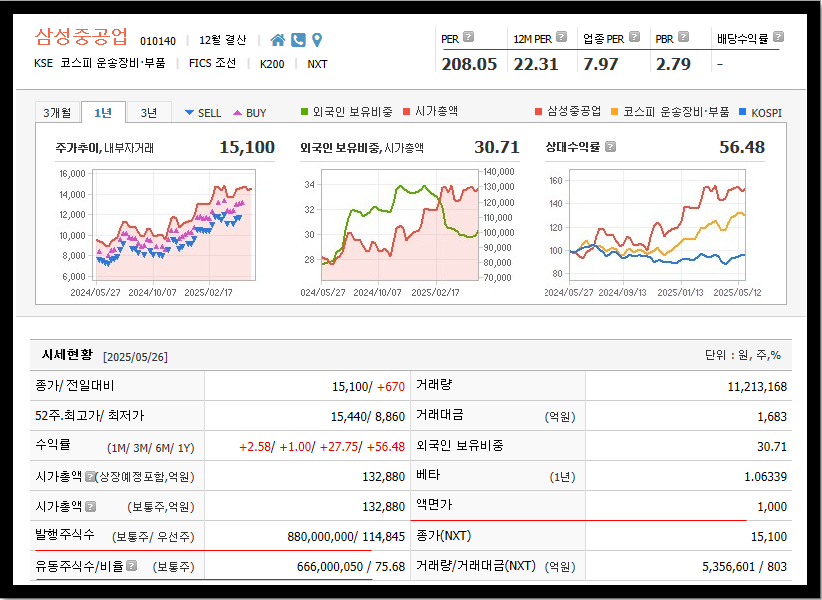This screenshot has height=600, width=822.
Task: Click the chart price value 15,100
Action: [x=247, y=147]
